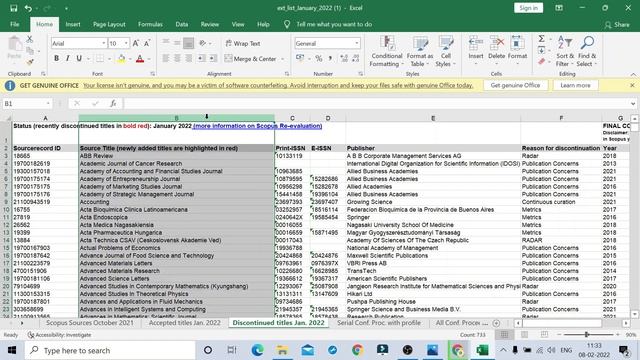Open the Fill Color dropdown arrow
The height and width of the screenshot is (360, 640).
130,59
